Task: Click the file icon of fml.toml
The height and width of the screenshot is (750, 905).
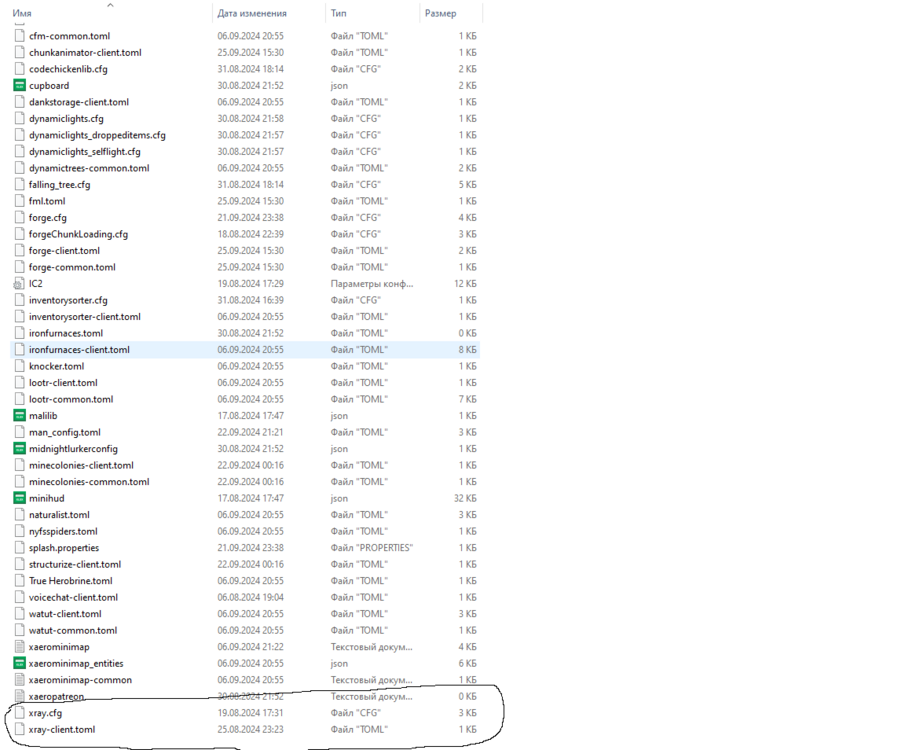Action: pyautogui.click(x=20, y=201)
